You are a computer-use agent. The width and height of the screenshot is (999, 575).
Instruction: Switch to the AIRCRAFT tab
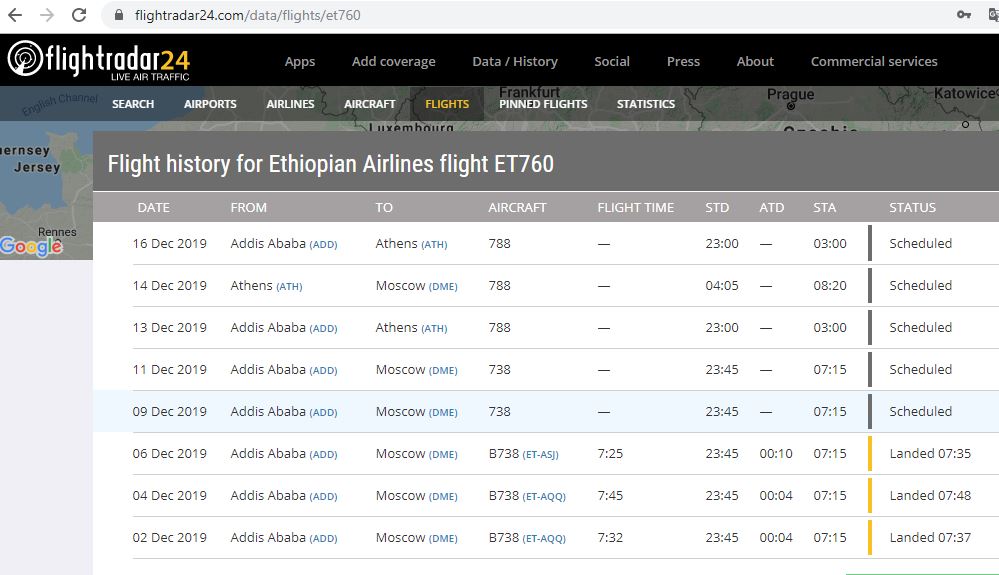coord(370,104)
